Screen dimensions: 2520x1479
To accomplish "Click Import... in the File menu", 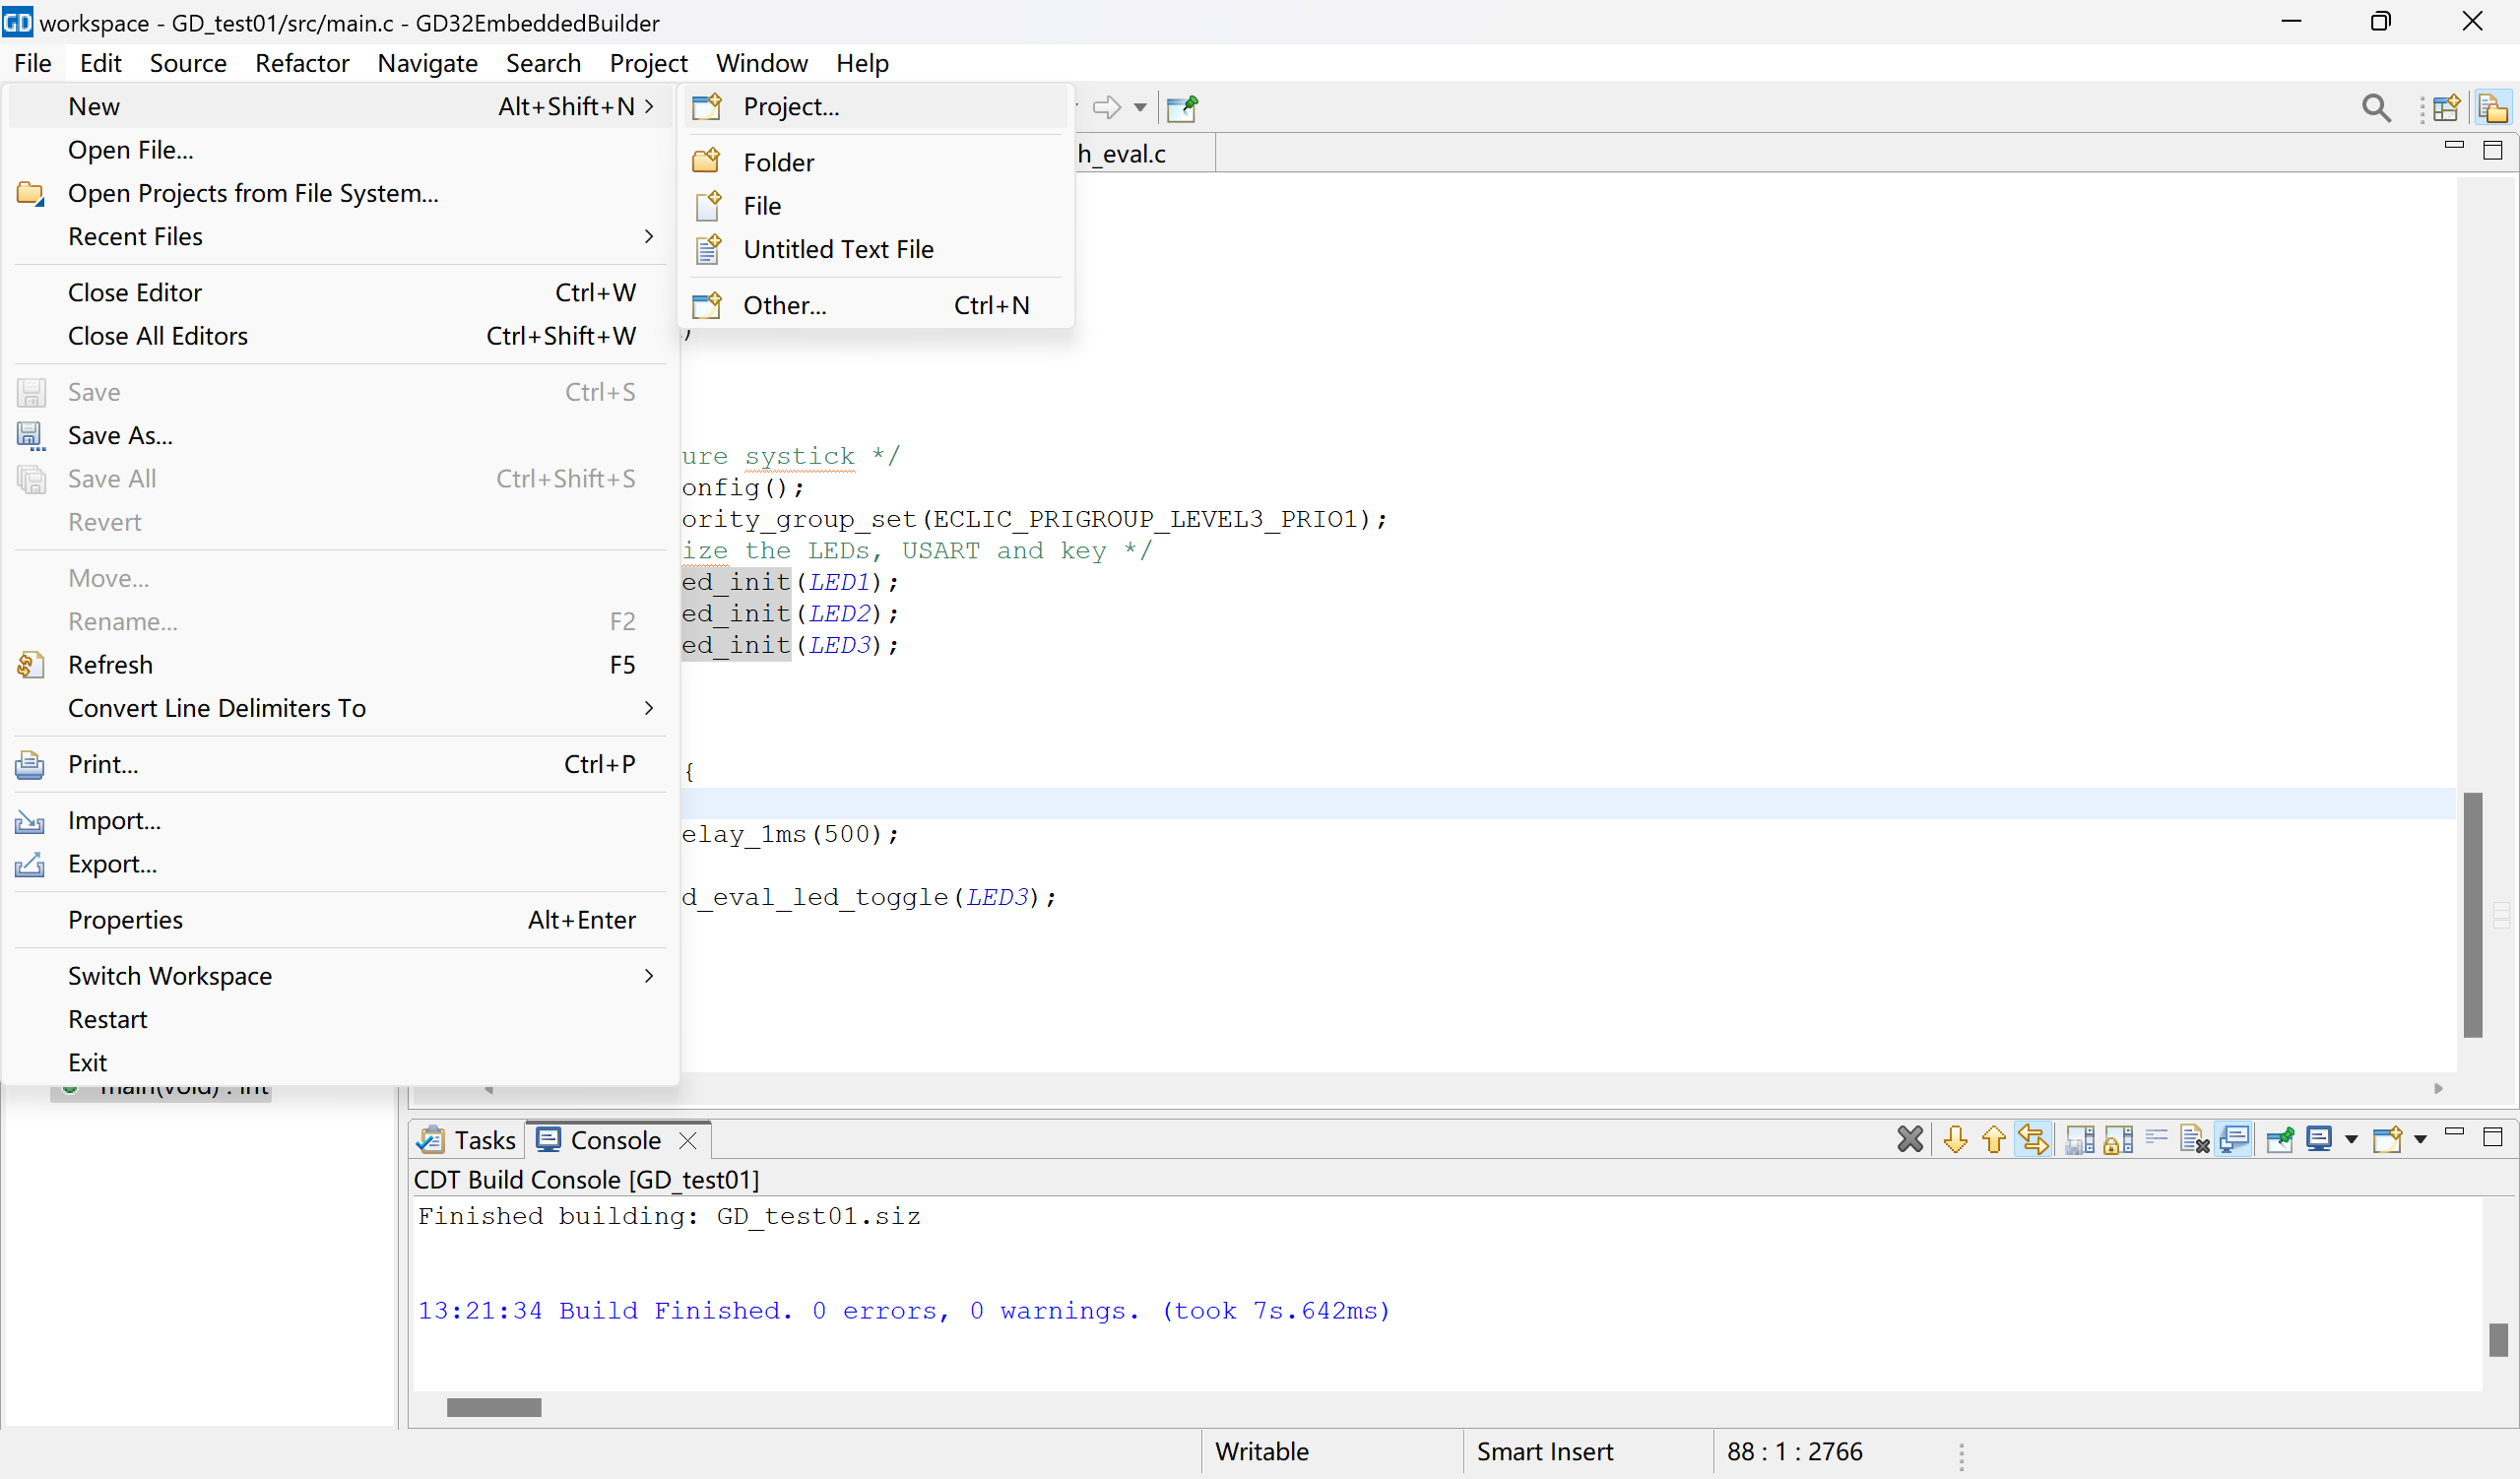I will point(114,820).
